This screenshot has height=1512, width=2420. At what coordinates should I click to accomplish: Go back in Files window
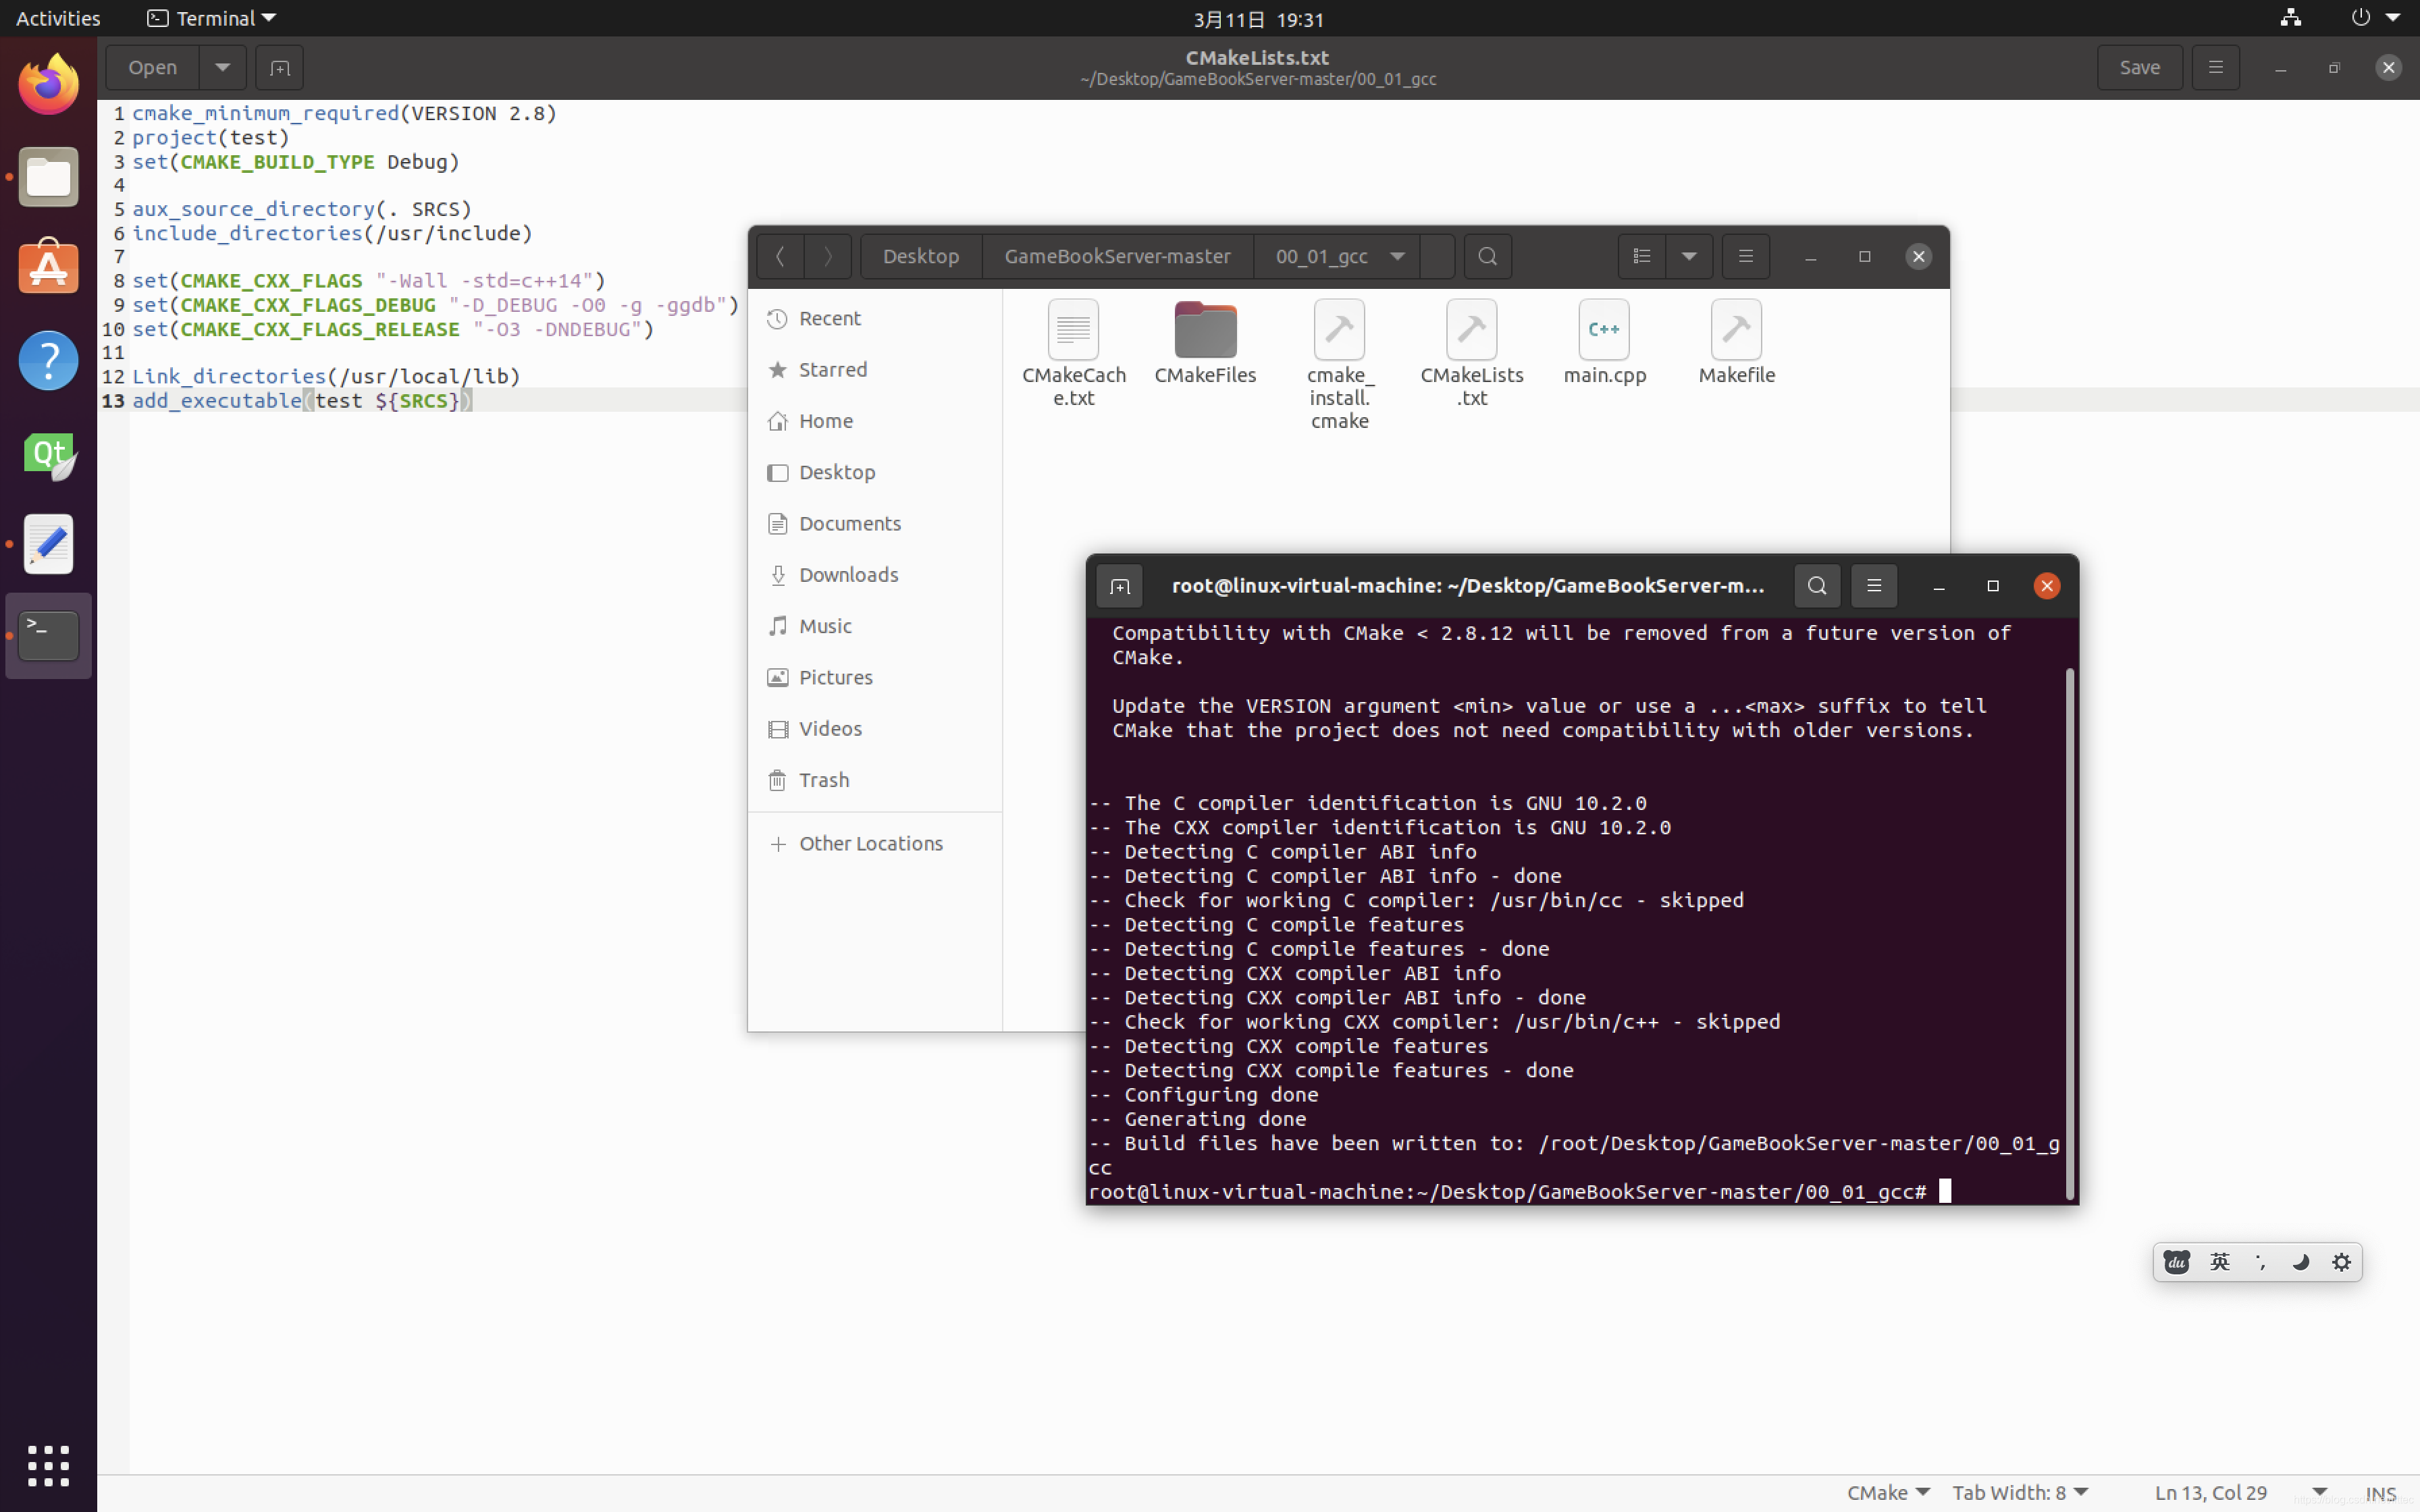(780, 257)
